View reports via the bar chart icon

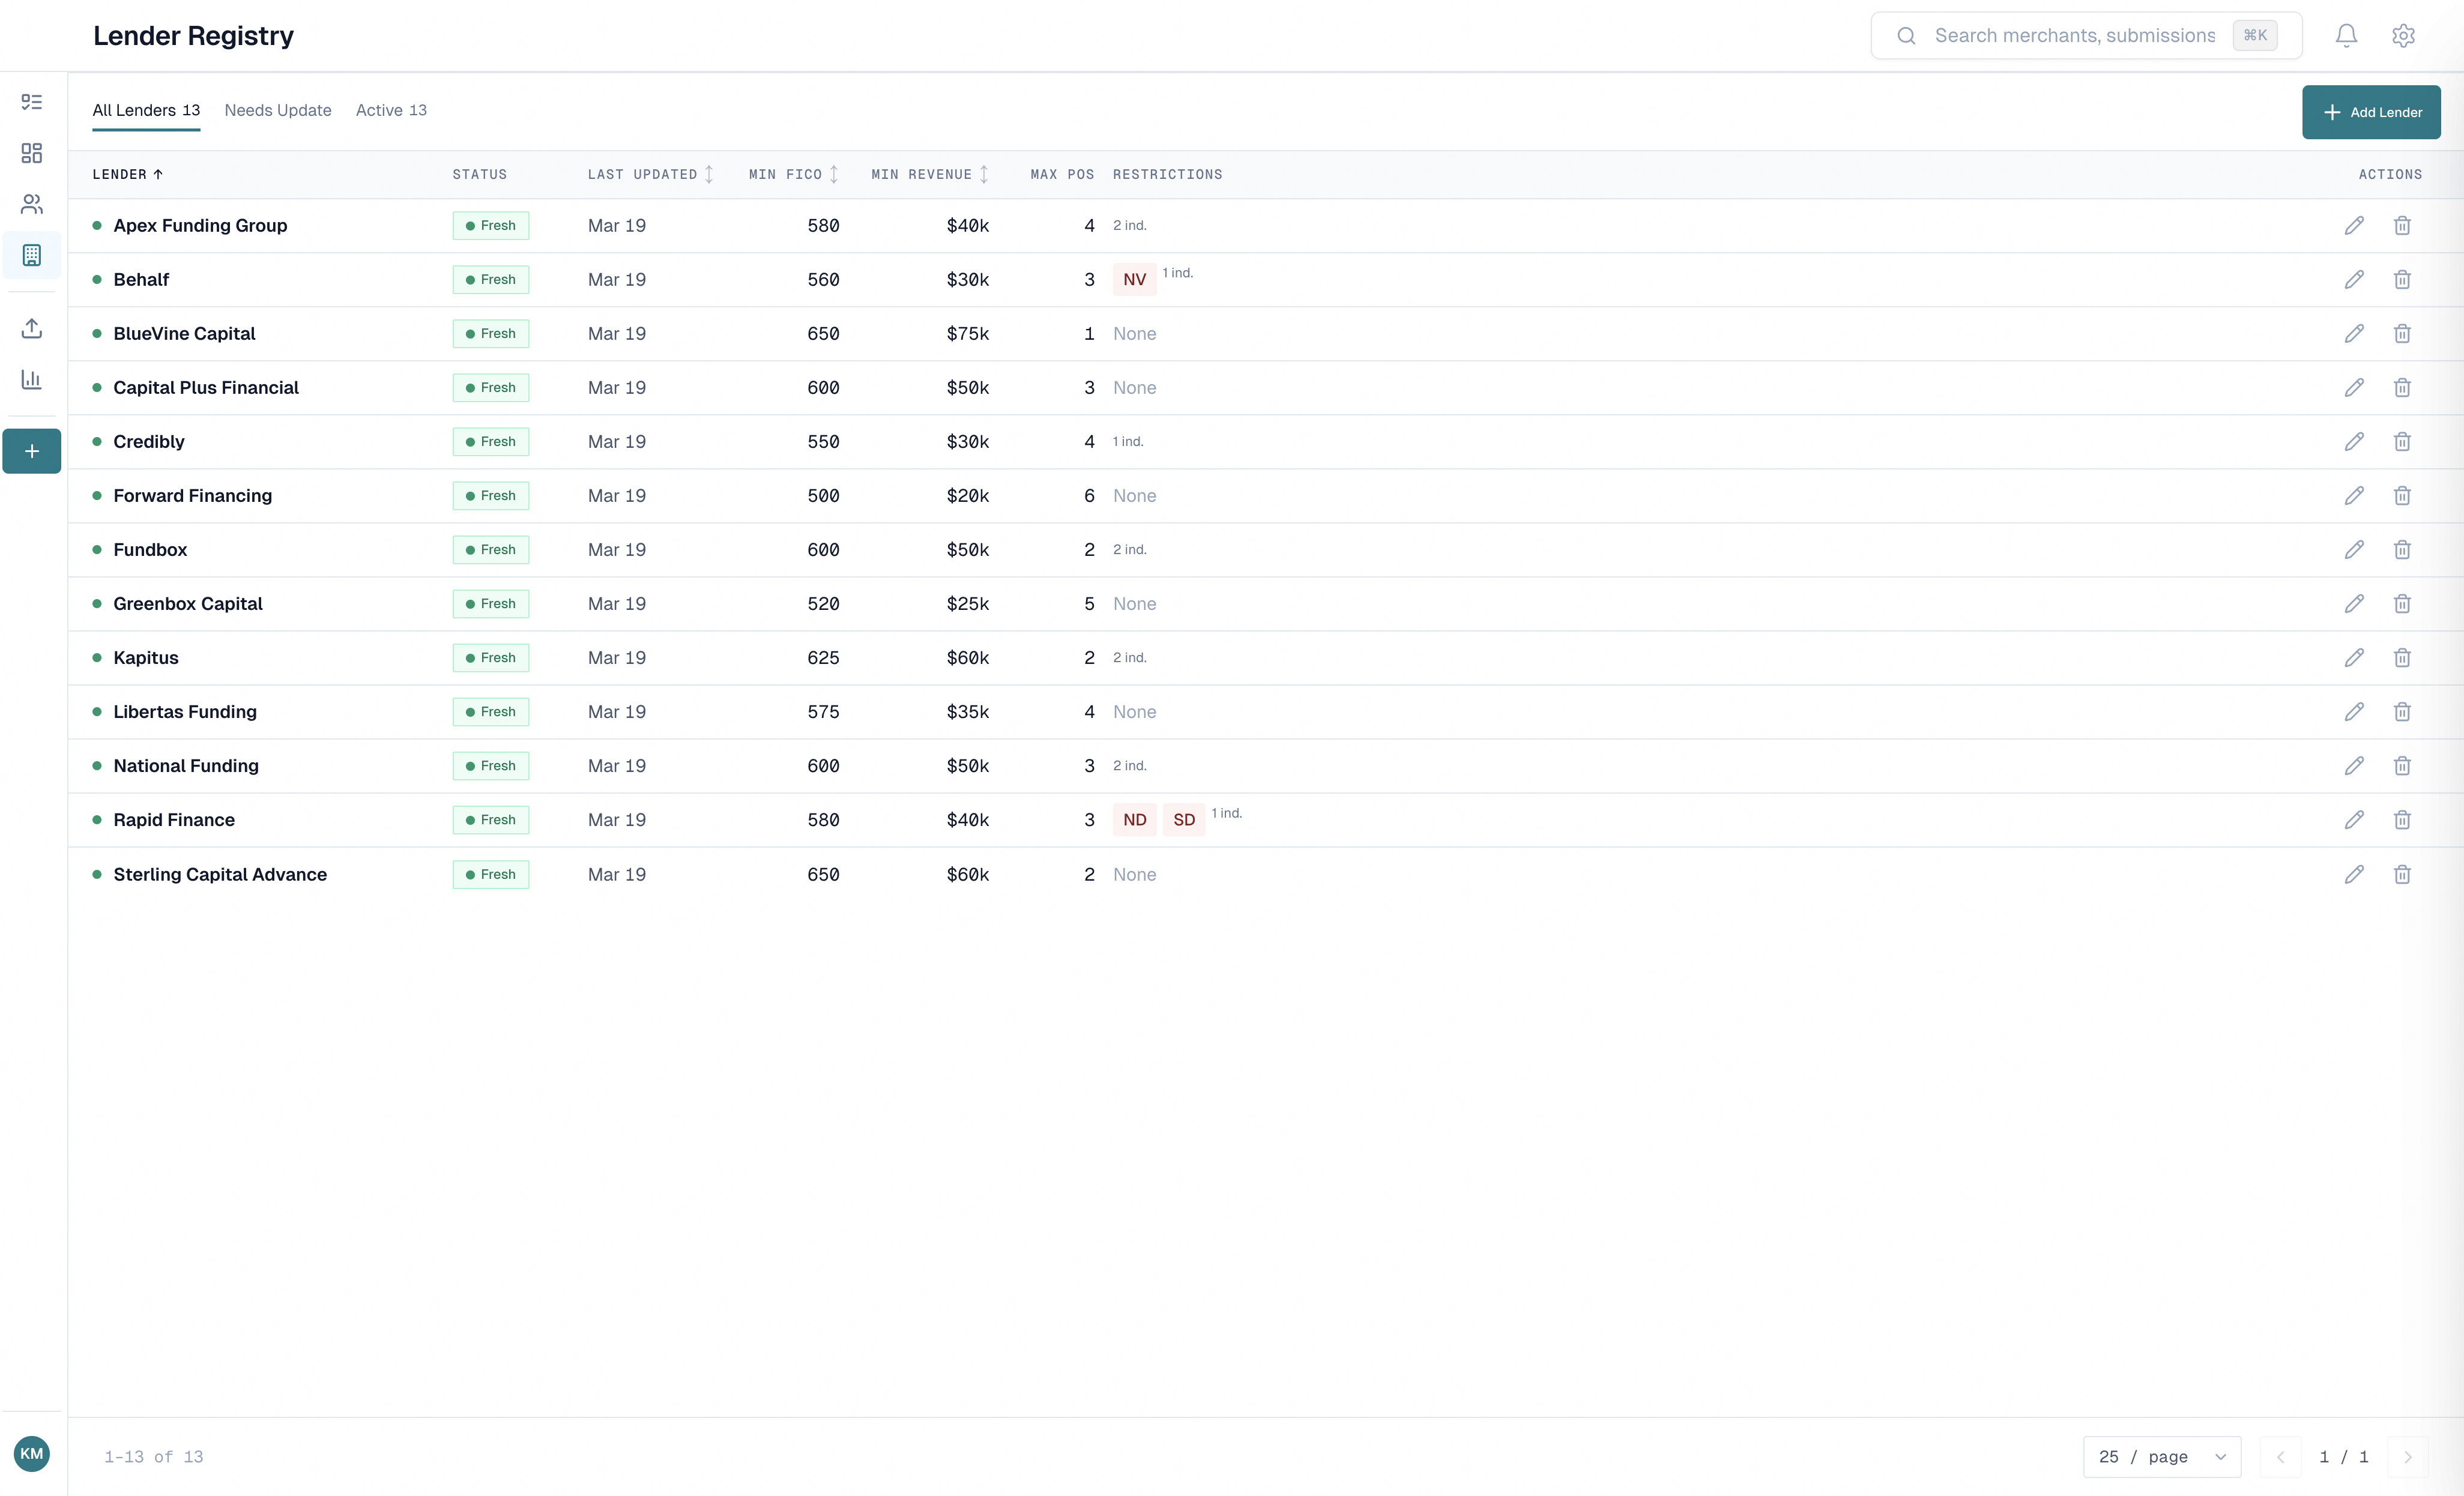pyautogui.click(x=31, y=379)
